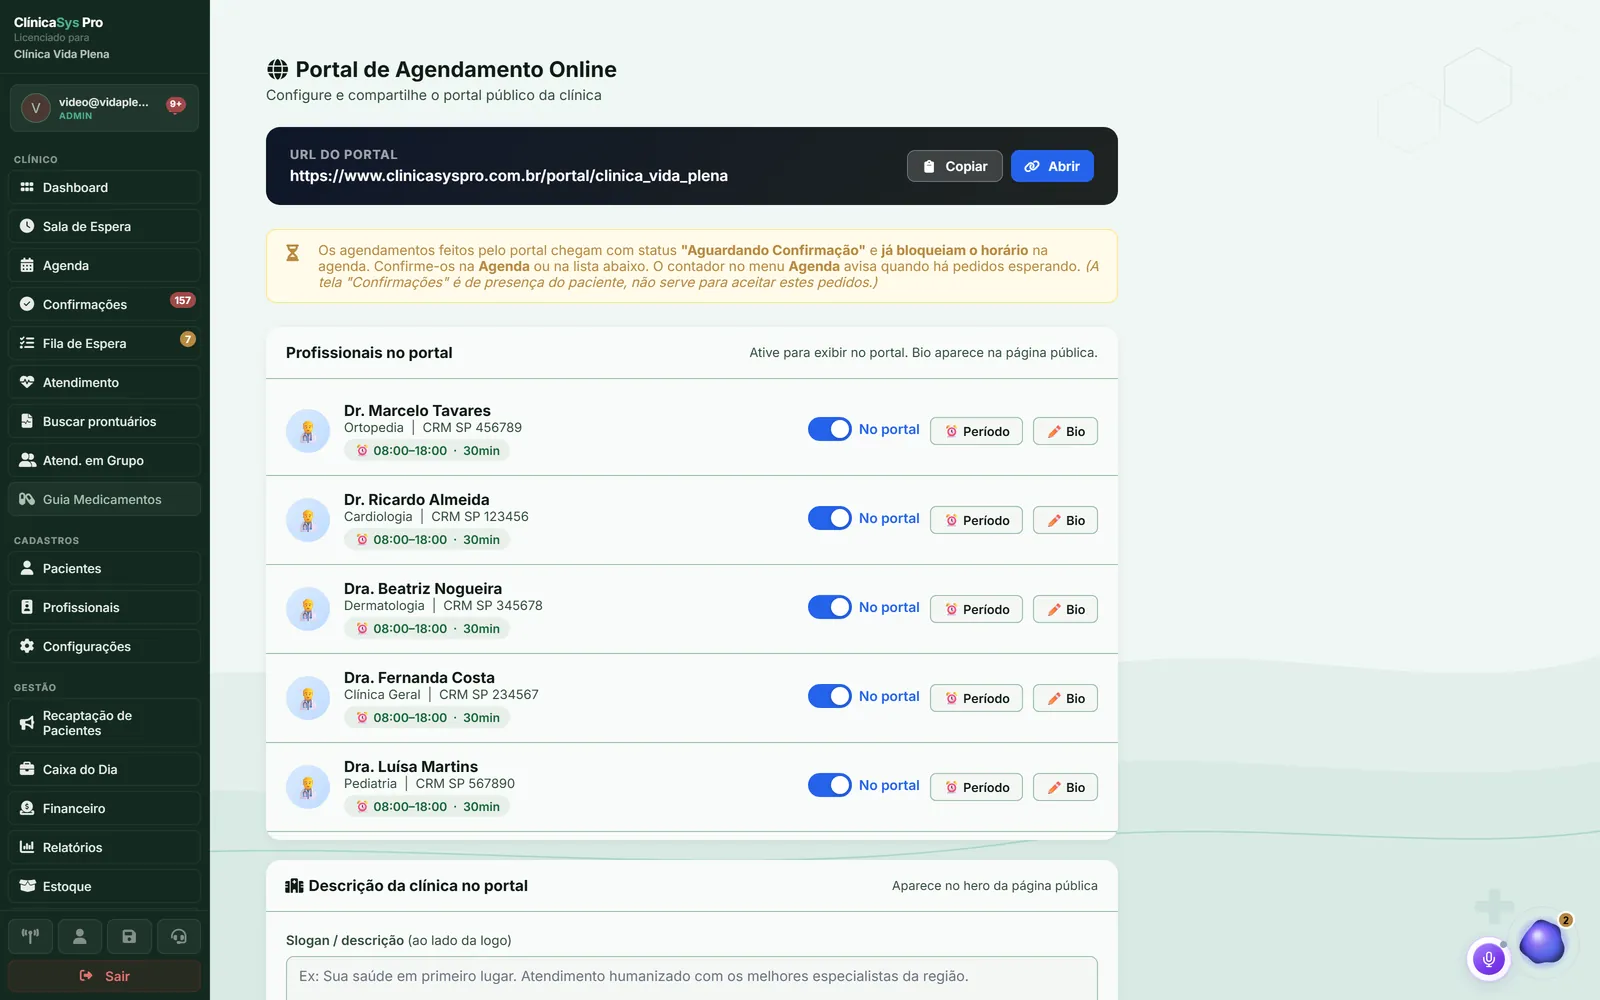
Task: Open Confirmações with 157 badge
Action: tap(104, 304)
